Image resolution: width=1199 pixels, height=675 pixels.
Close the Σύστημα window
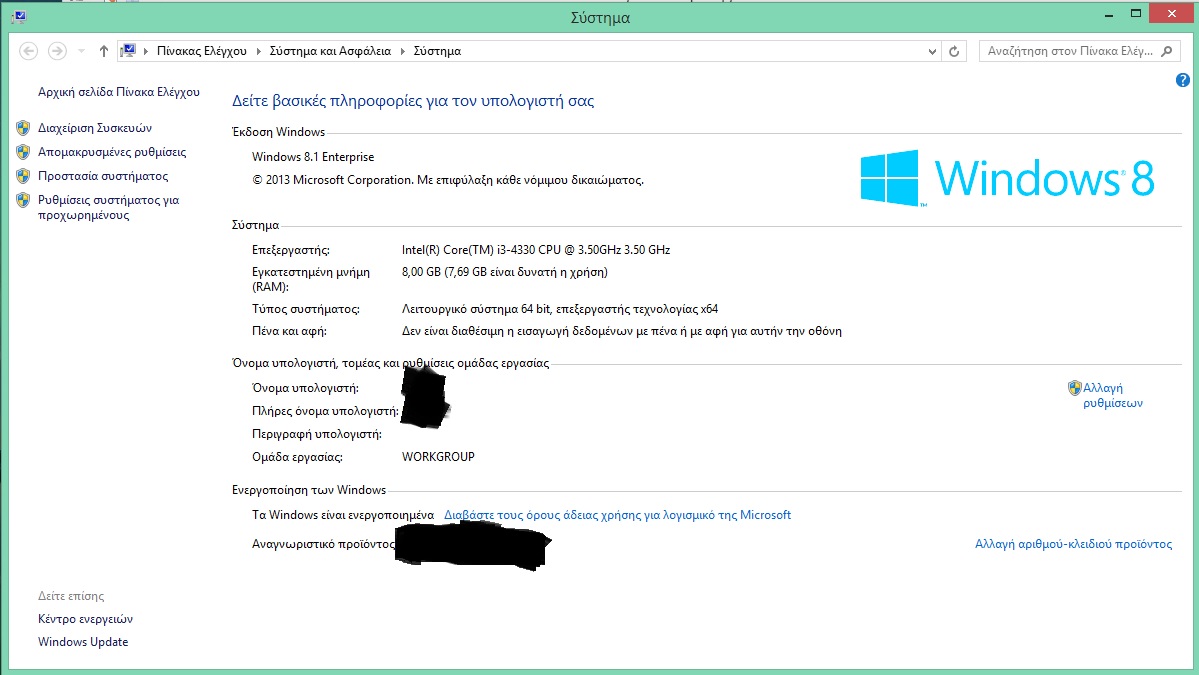(1171, 14)
